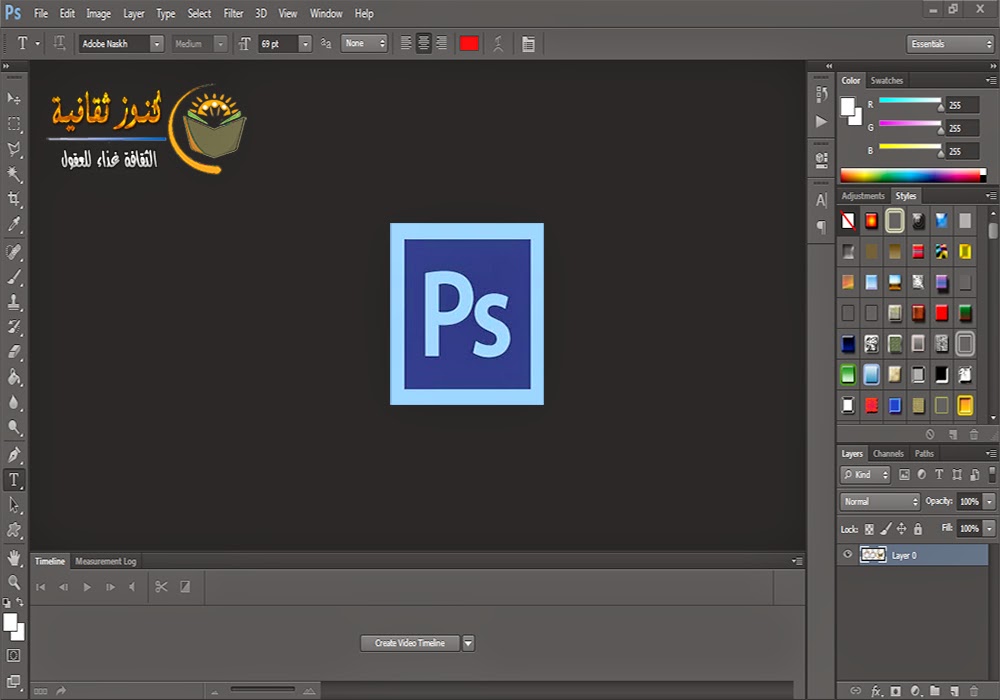This screenshot has height=700, width=1000.
Task: Switch to the Channels tab
Action: [888, 453]
